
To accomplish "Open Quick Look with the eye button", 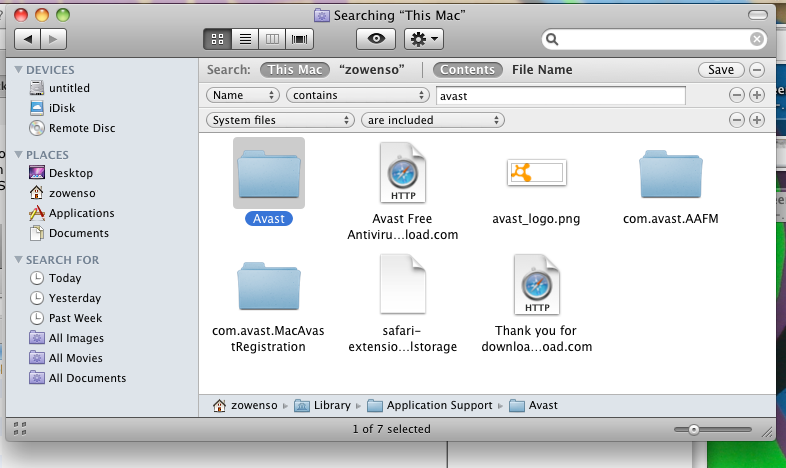I will (376, 39).
